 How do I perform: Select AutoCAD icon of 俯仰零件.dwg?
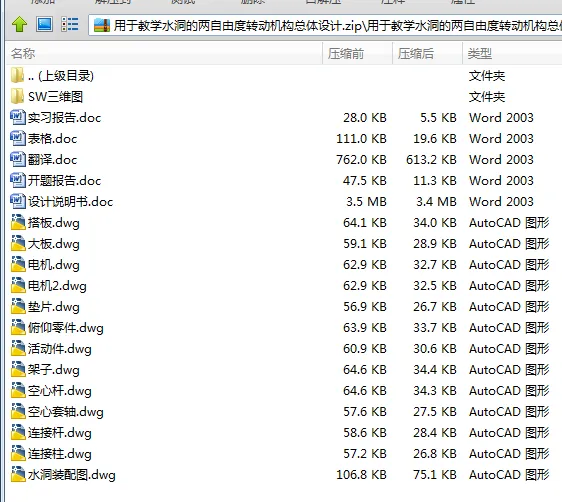(18, 328)
